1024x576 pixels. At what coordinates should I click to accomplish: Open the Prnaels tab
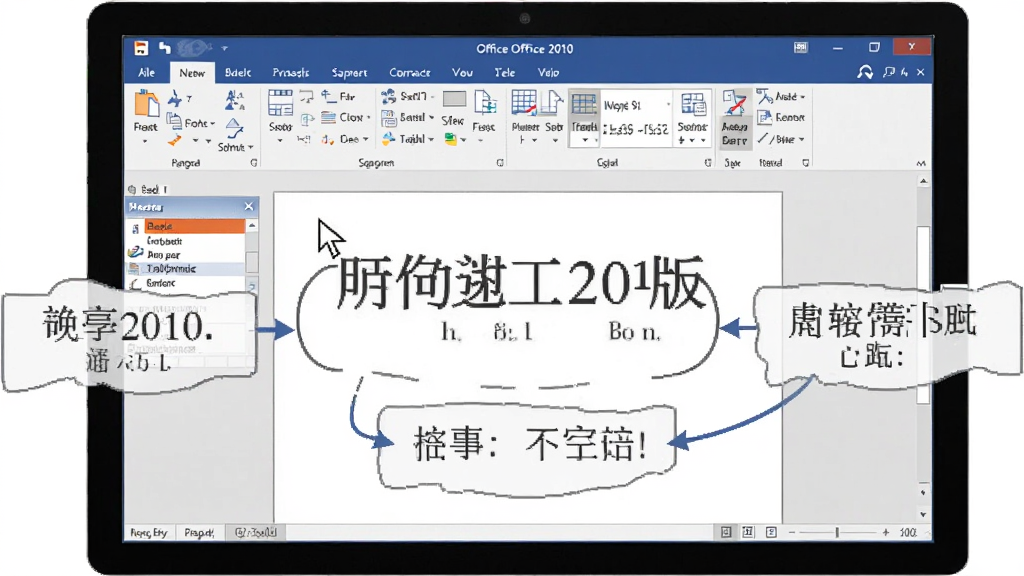[x=291, y=72]
